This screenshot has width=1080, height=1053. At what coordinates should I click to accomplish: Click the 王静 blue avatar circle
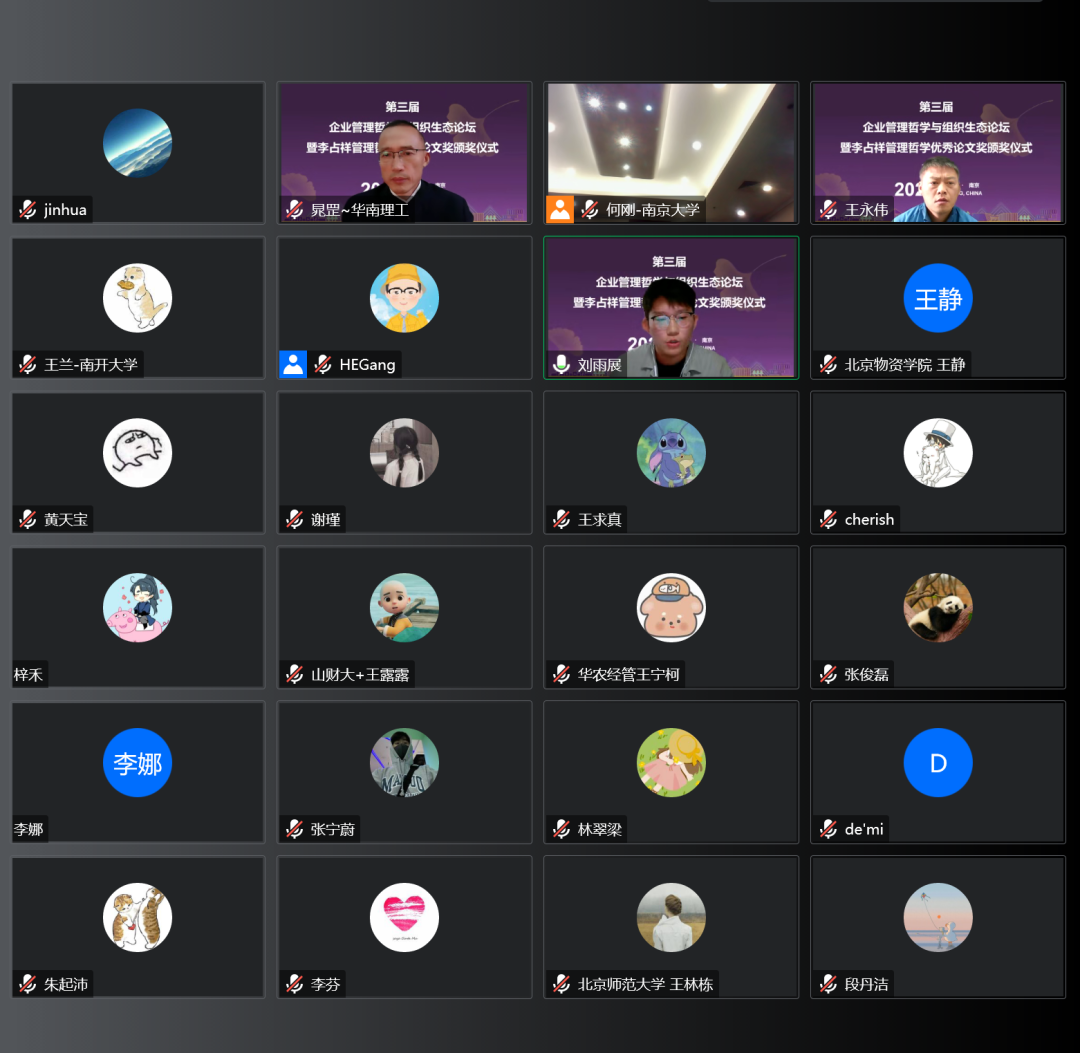pyautogui.click(x=937, y=298)
